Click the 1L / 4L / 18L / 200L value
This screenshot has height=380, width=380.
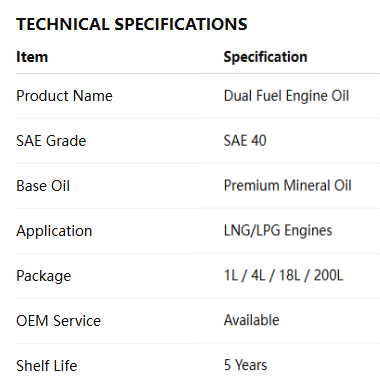pyautogui.click(x=283, y=275)
